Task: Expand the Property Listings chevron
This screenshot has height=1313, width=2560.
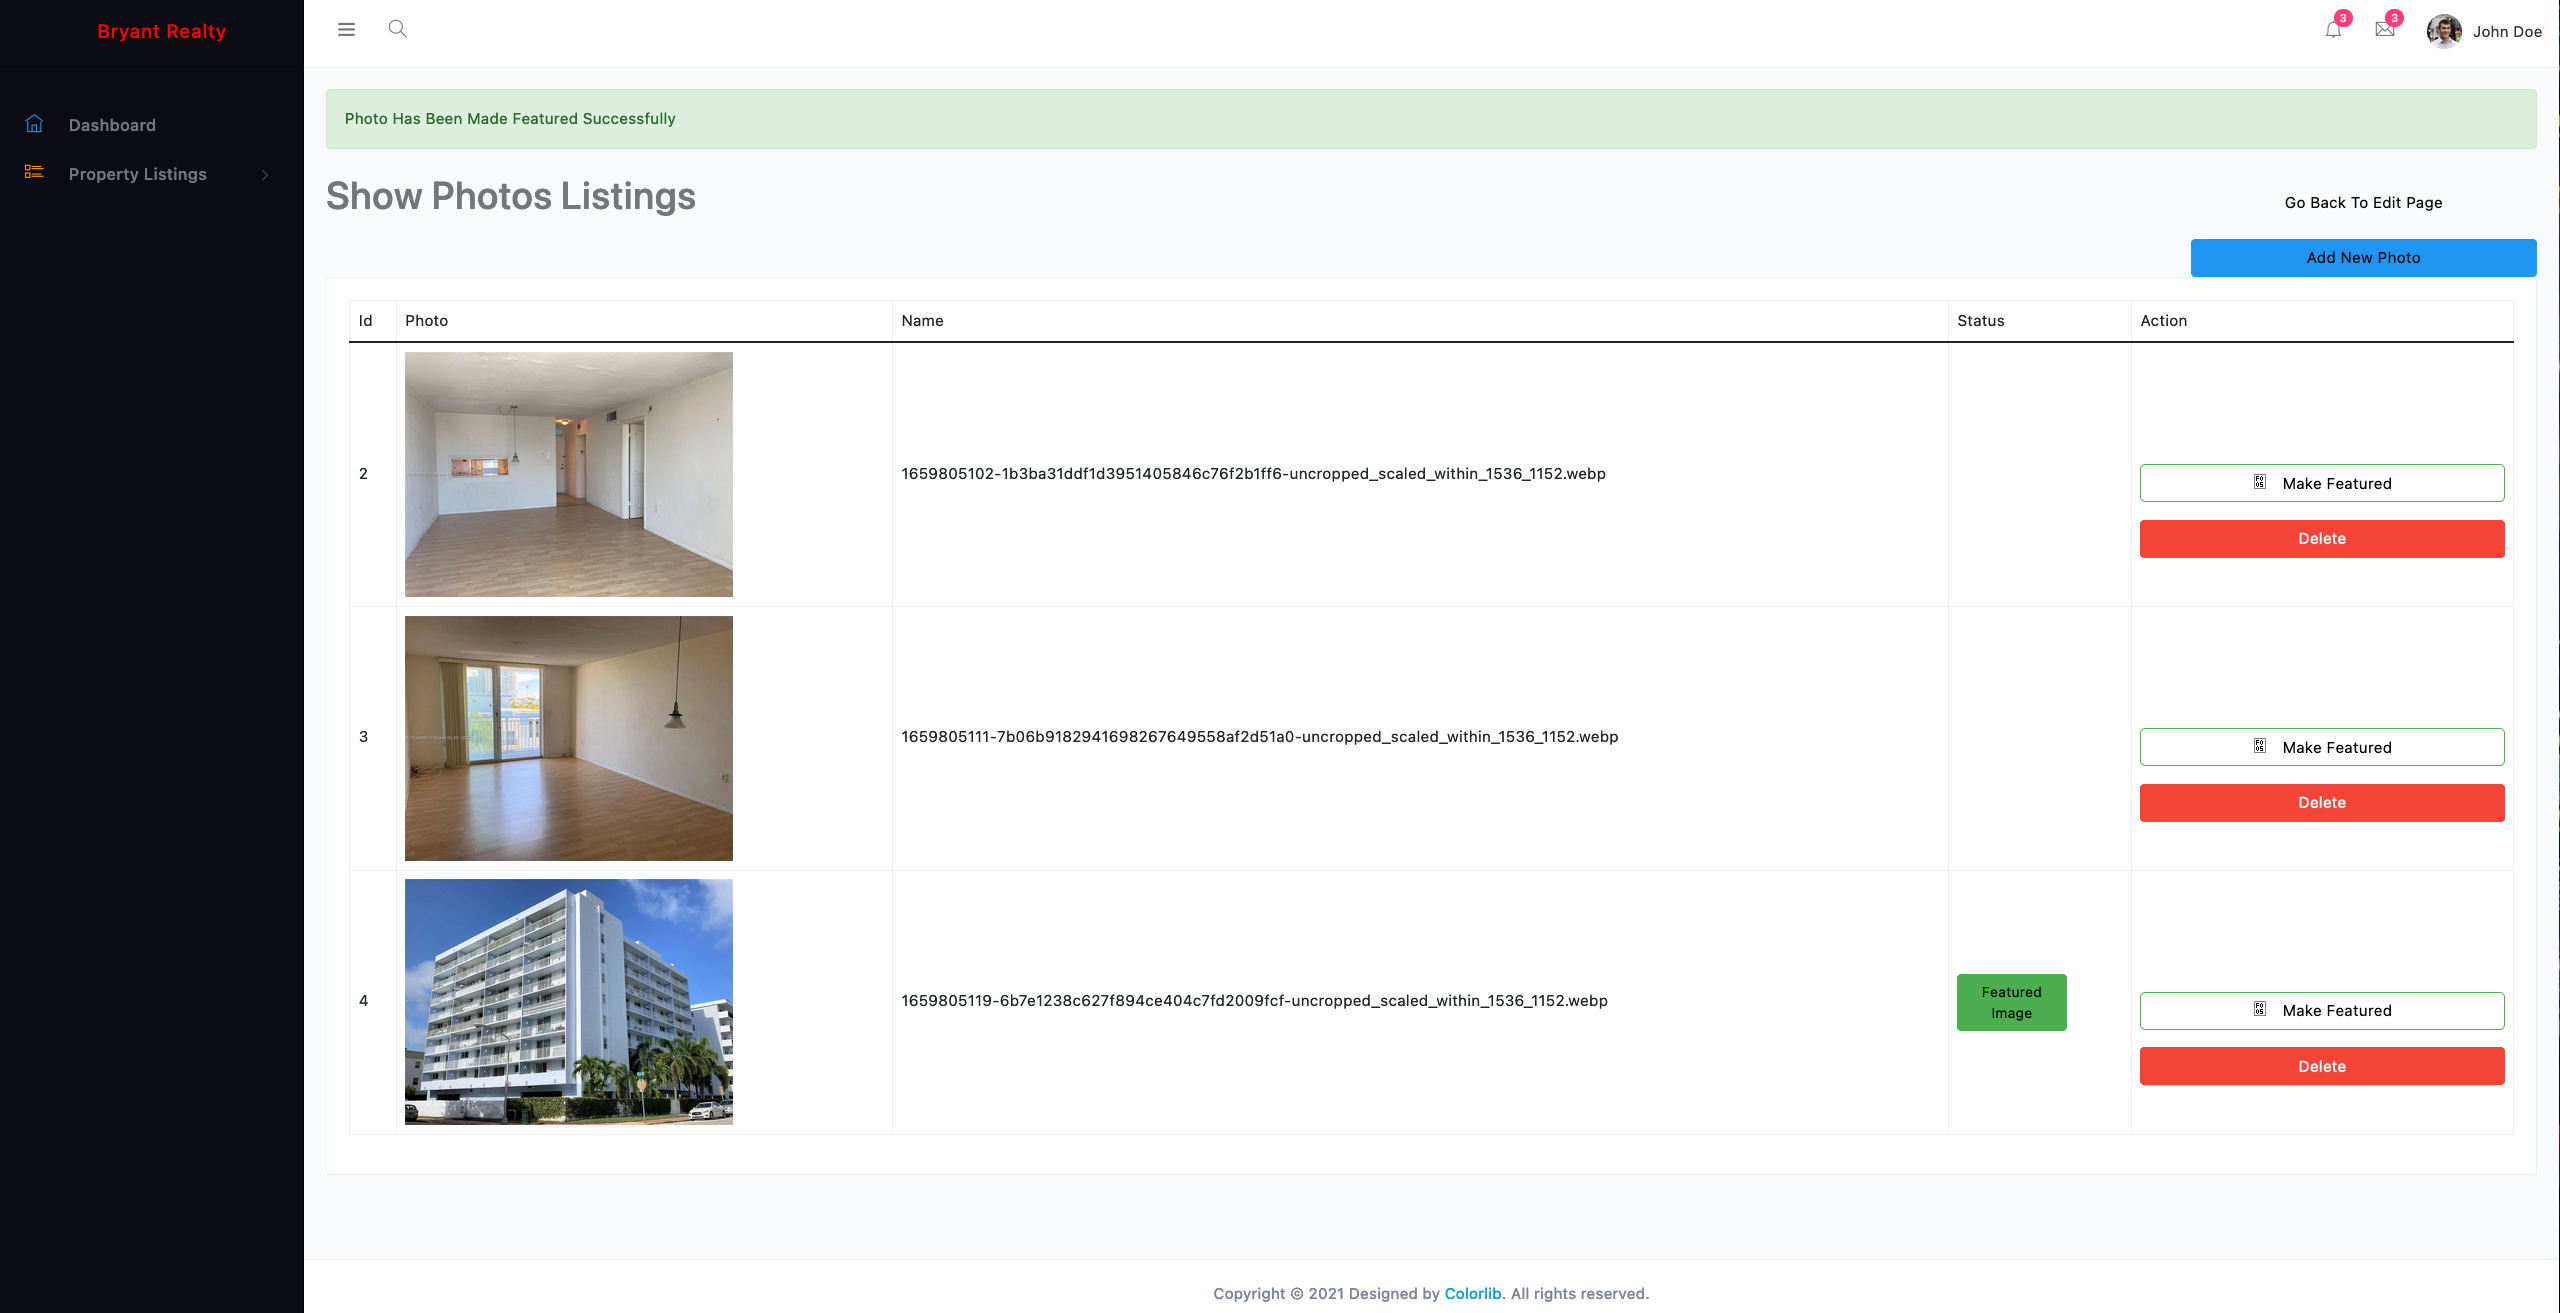Action: click(265, 175)
